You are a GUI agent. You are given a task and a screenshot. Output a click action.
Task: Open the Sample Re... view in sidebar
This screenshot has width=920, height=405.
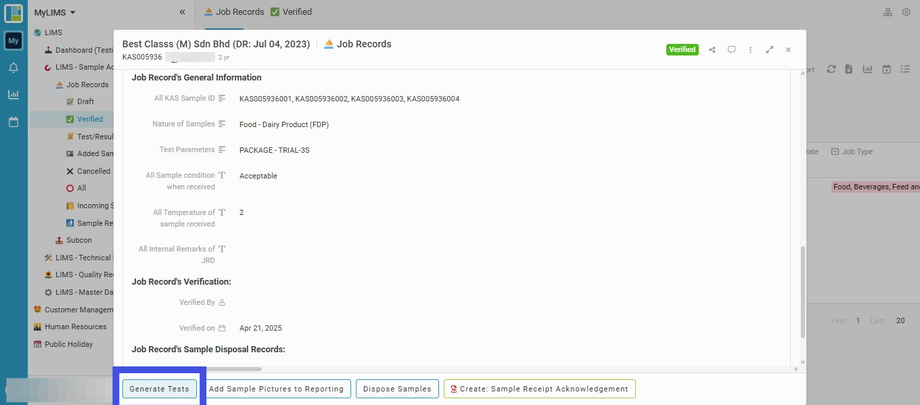coord(89,223)
